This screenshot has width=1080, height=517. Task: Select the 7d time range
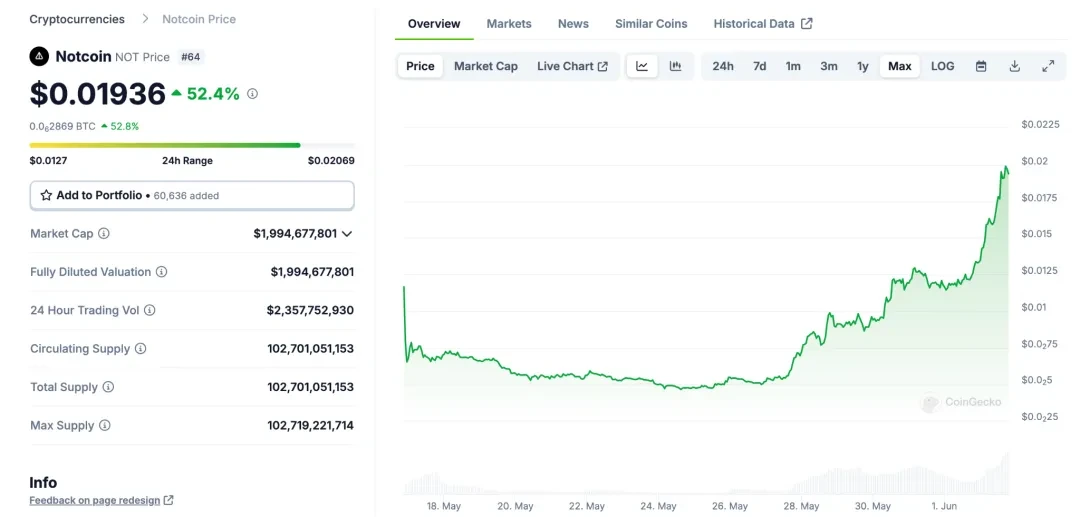760,66
